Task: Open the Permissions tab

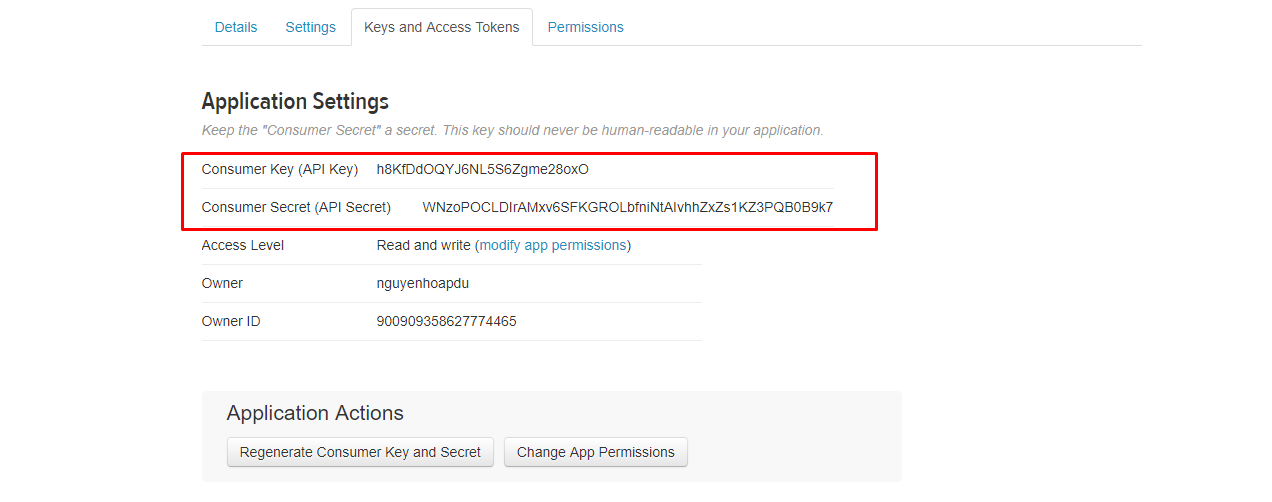Action: tap(586, 27)
